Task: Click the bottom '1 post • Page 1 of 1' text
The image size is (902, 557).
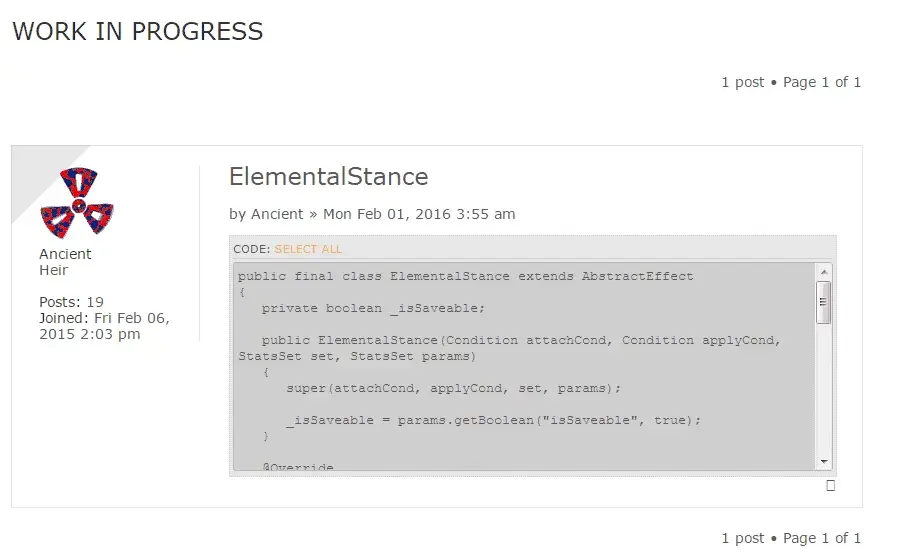Action: [x=791, y=538]
